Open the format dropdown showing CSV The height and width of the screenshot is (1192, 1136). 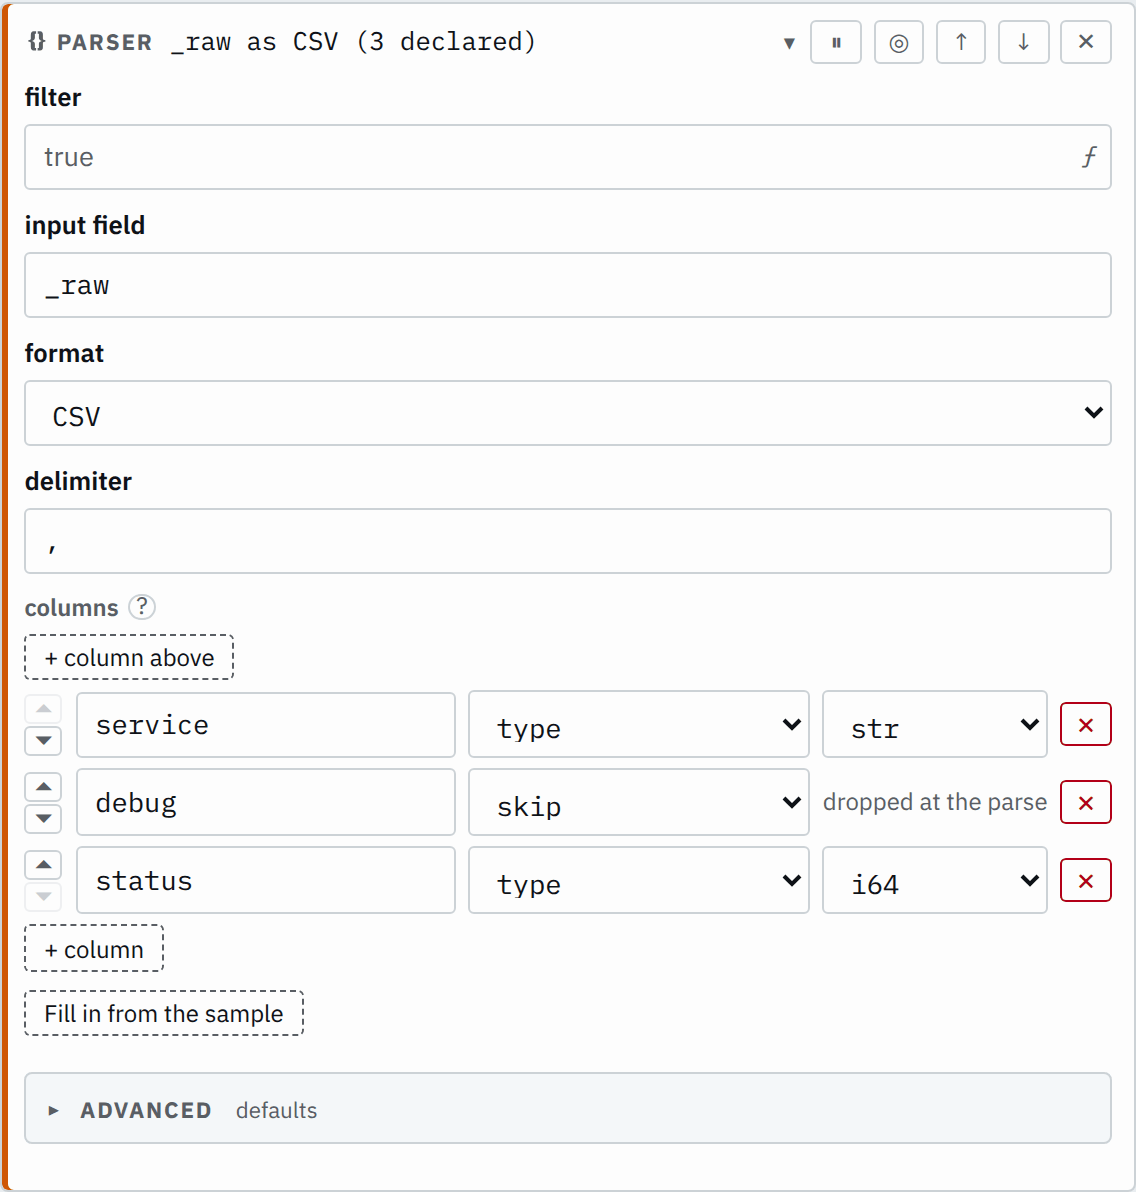pos(568,413)
